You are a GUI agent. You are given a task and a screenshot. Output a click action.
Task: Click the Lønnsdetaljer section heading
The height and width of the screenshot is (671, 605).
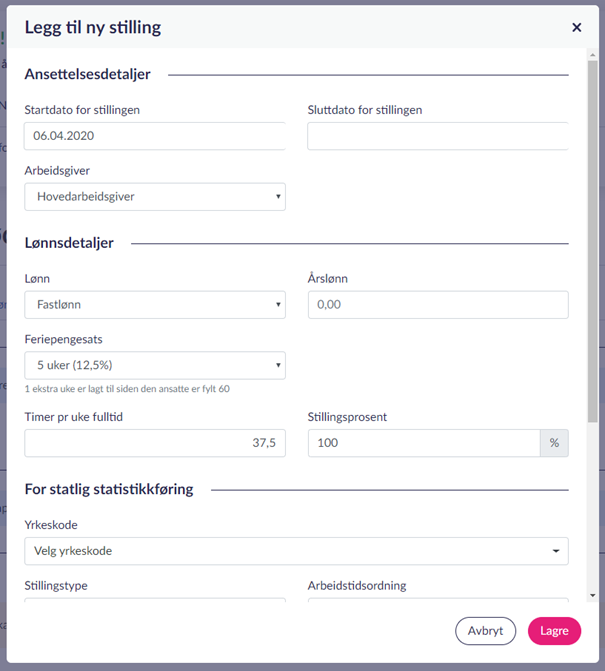tap(69, 243)
